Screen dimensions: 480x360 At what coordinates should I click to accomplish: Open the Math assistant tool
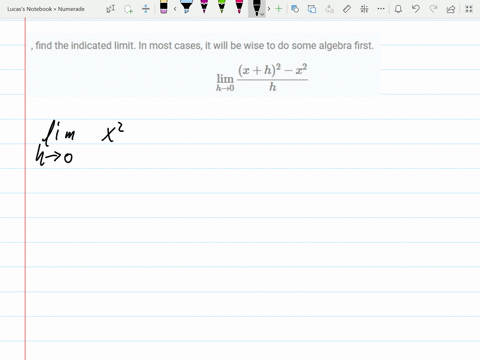364,9
